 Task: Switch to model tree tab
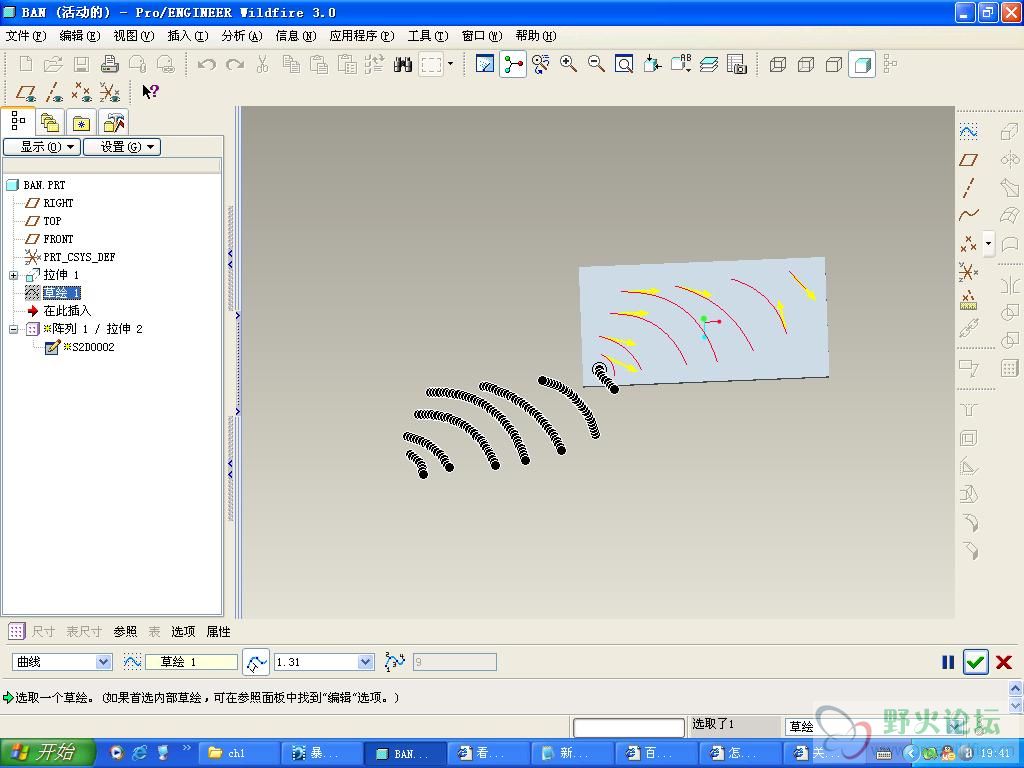click(18, 121)
